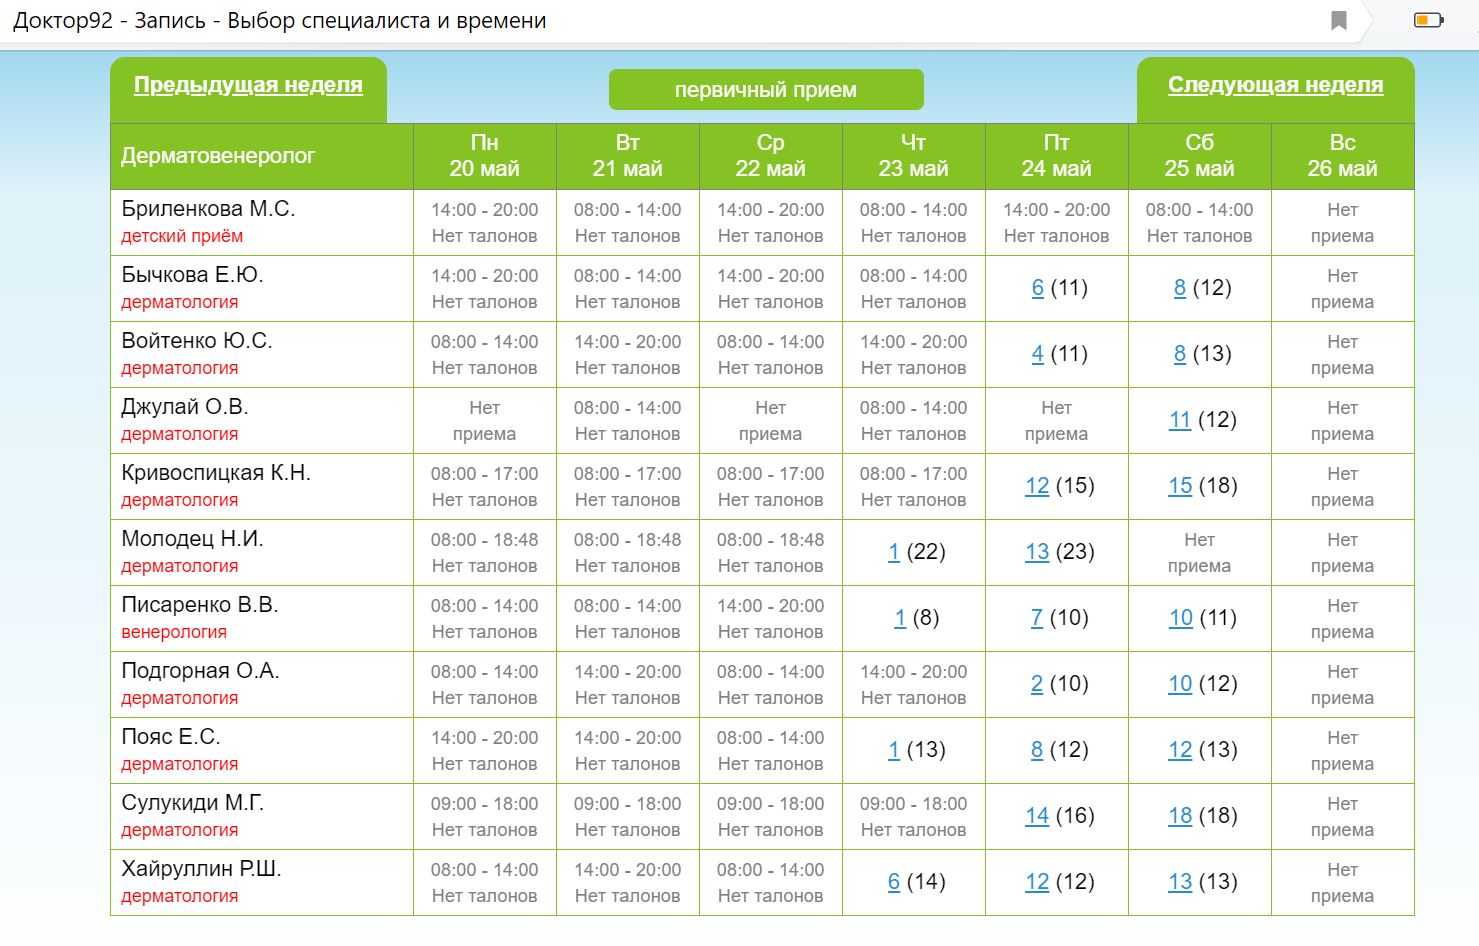Select doctor name Джулай О.В.
The image size is (1479, 946).
click(185, 407)
